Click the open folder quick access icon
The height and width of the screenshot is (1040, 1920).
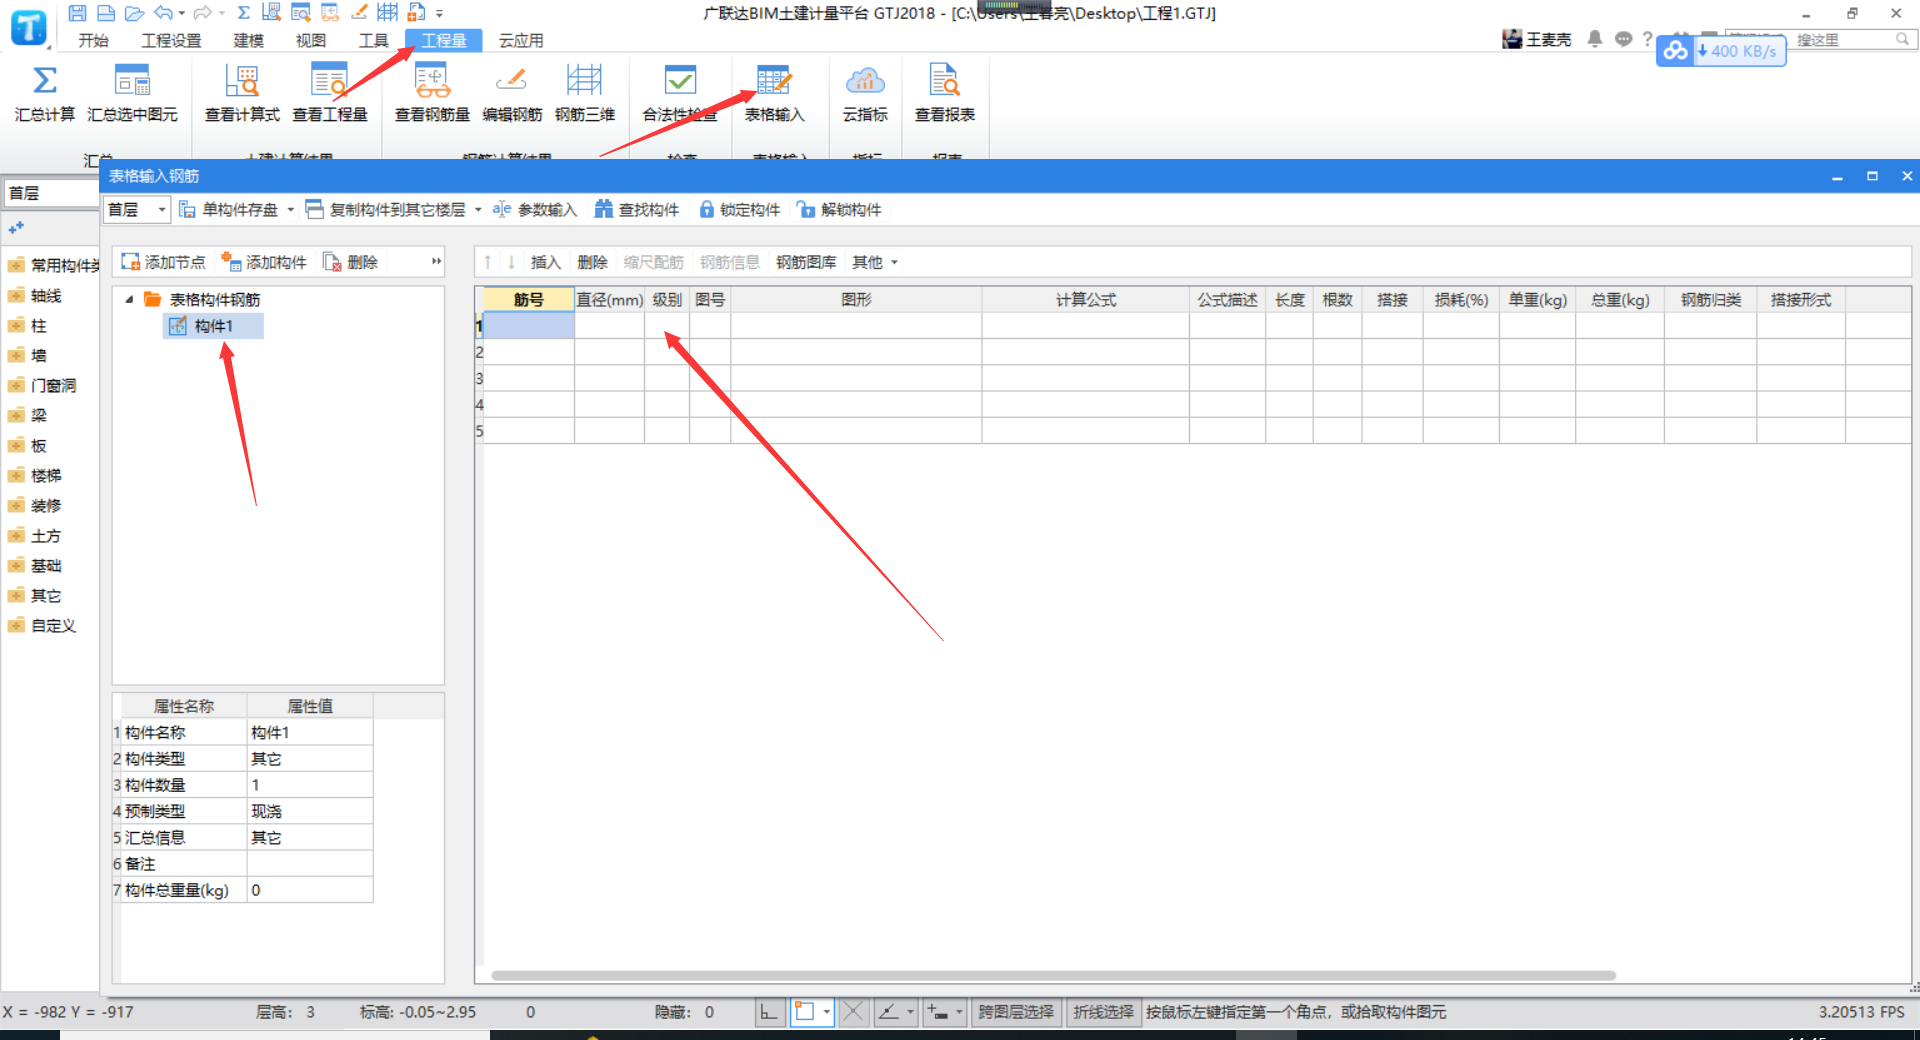(134, 13)
